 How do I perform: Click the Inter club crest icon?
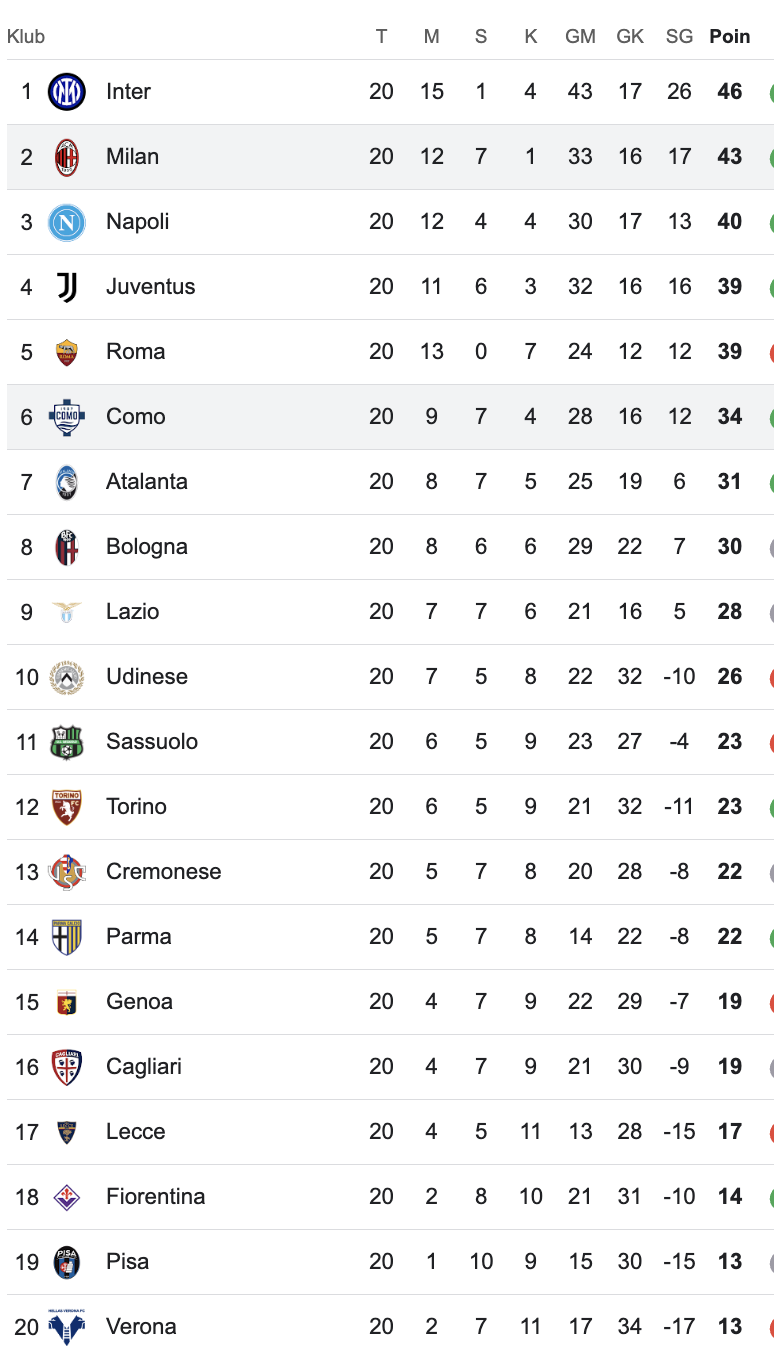67,92
